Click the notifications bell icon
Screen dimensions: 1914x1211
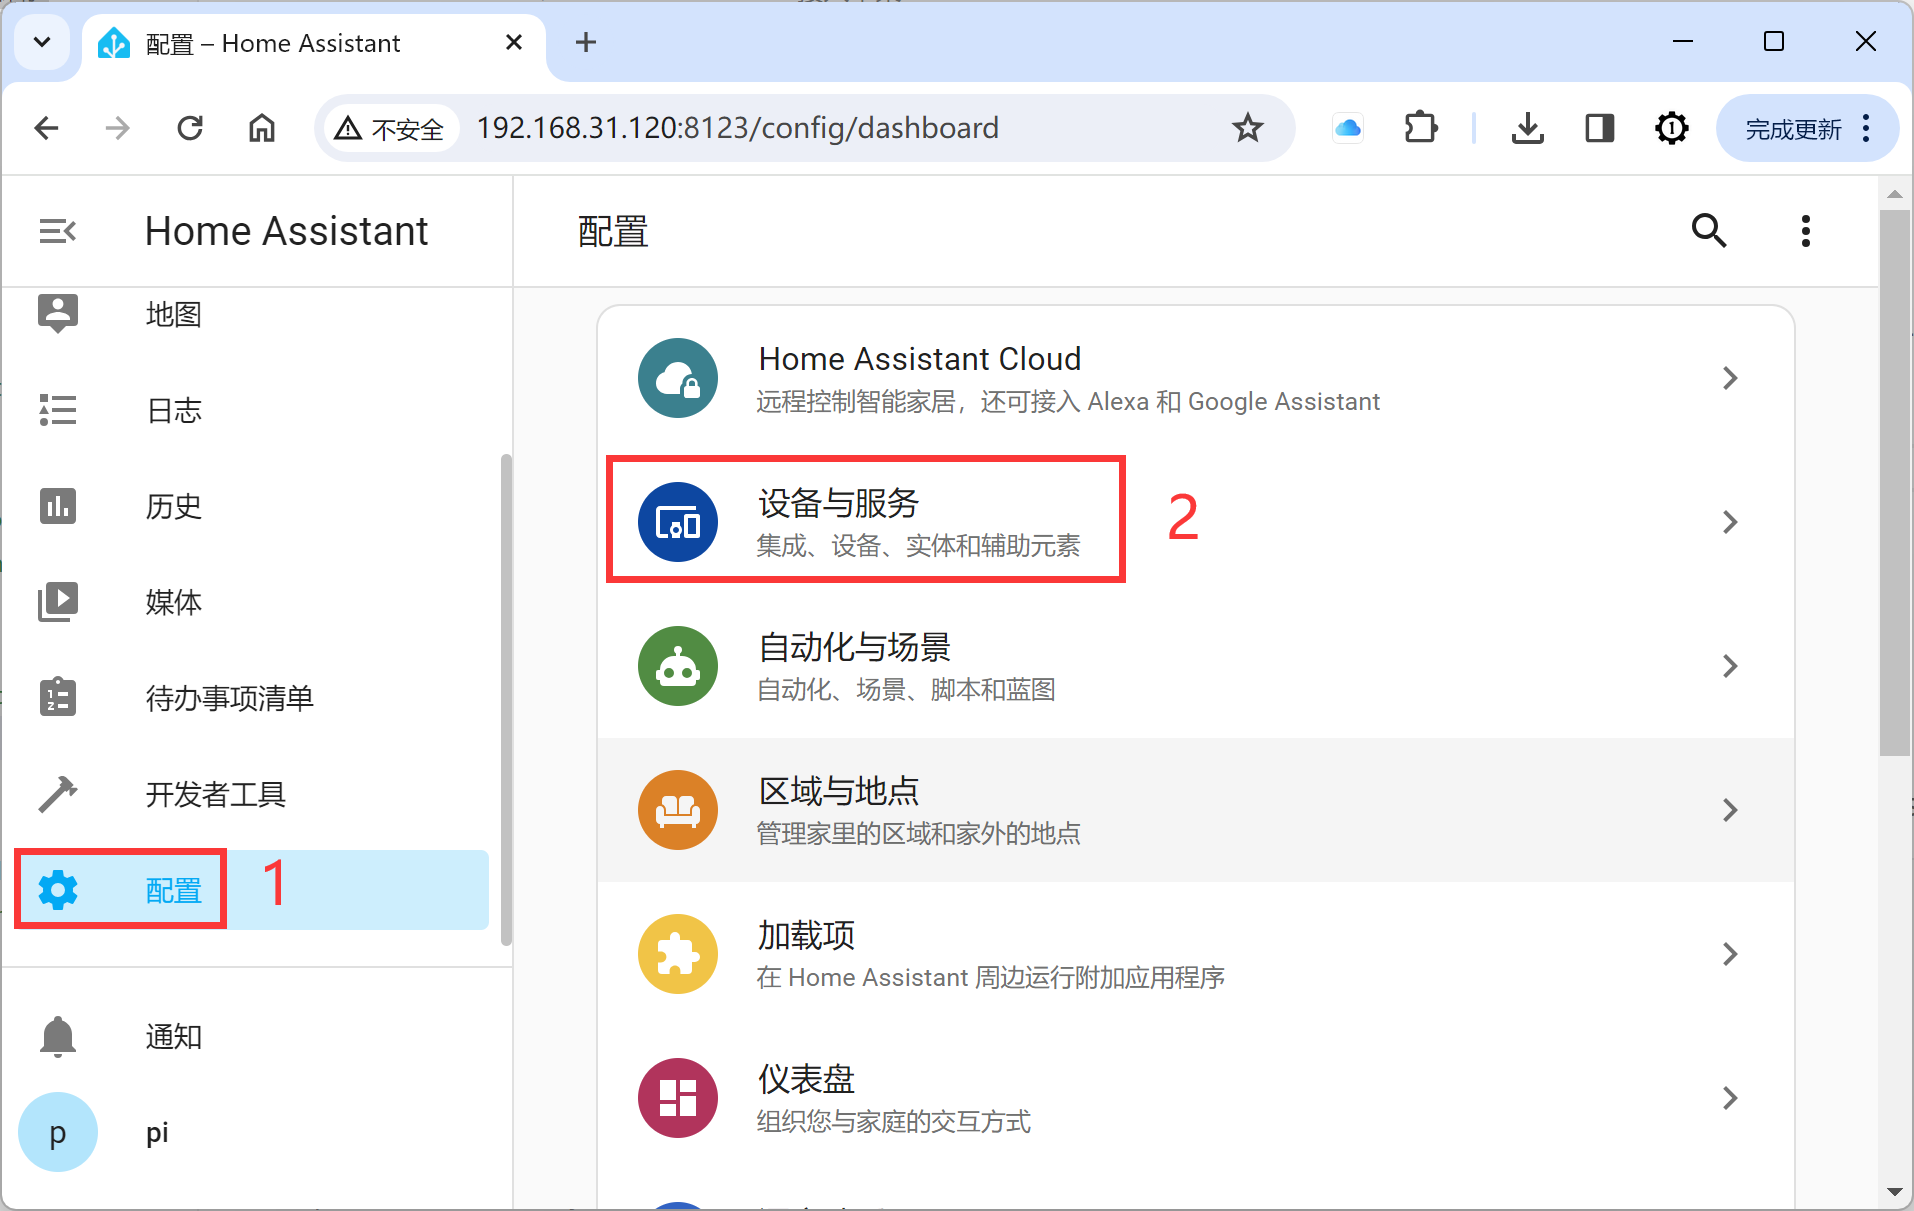tap(58, 1036)
